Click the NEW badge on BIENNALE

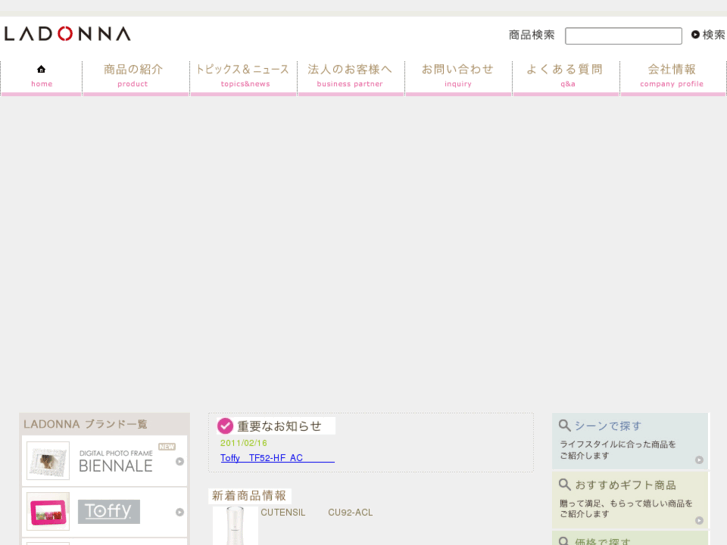pos(167,447)
